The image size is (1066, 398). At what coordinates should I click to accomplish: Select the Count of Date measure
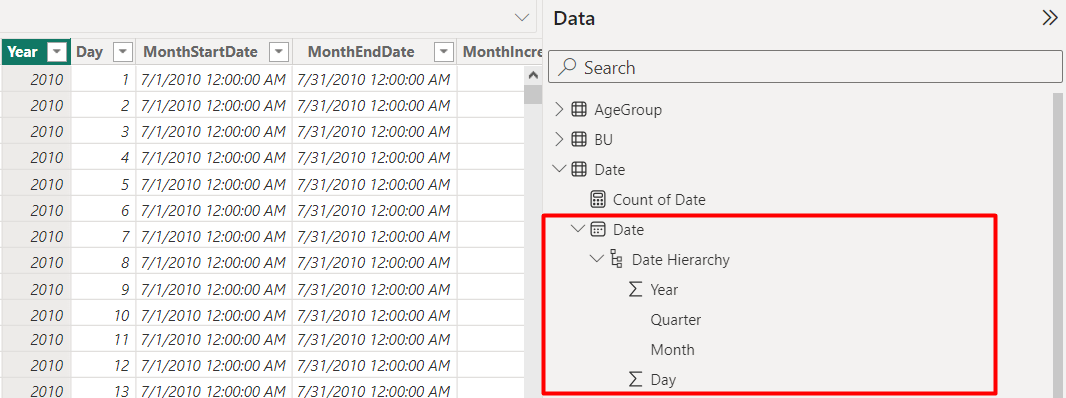point(659,199)
